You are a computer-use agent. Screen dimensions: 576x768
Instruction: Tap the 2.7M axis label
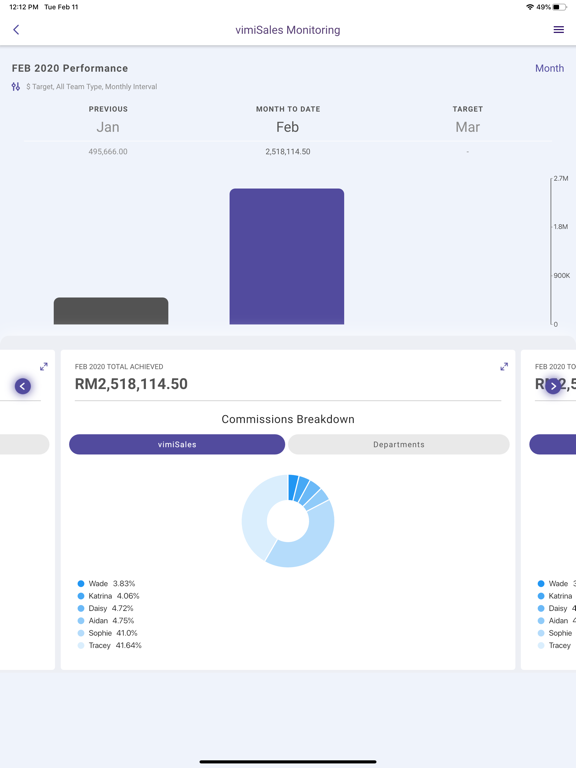561,178
